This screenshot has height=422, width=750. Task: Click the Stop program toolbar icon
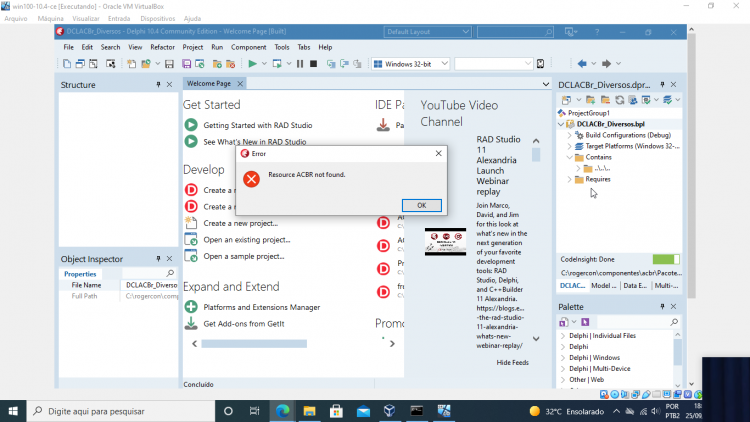(313, 64)
